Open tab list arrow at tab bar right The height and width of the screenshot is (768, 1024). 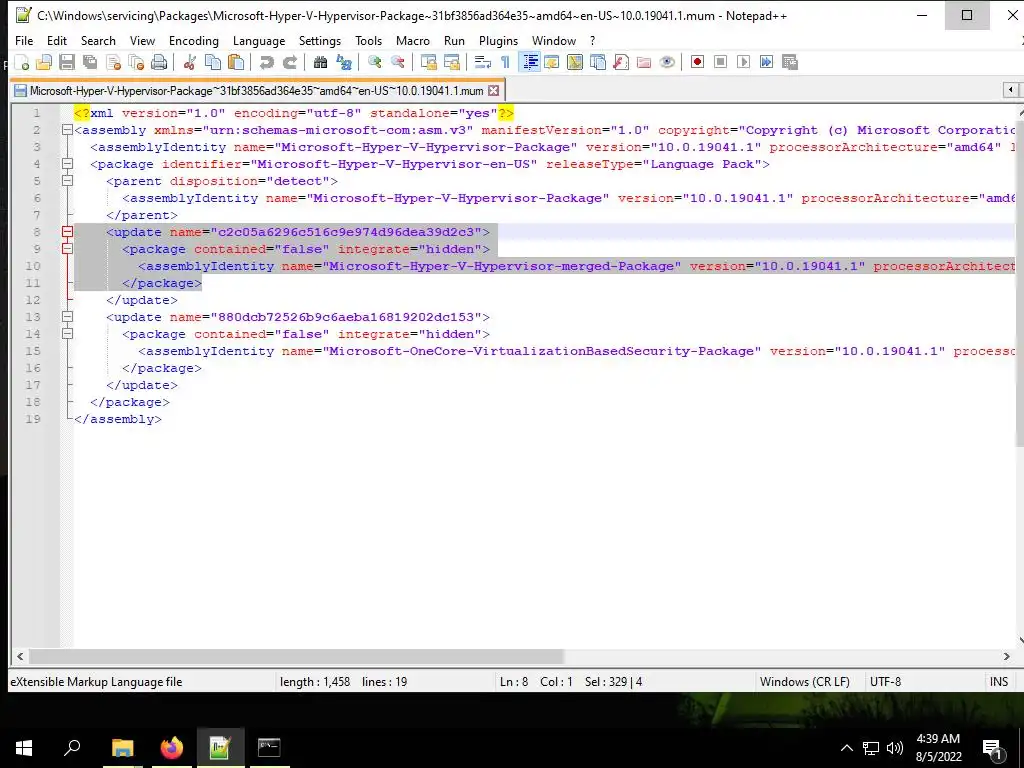point(1010,89)
